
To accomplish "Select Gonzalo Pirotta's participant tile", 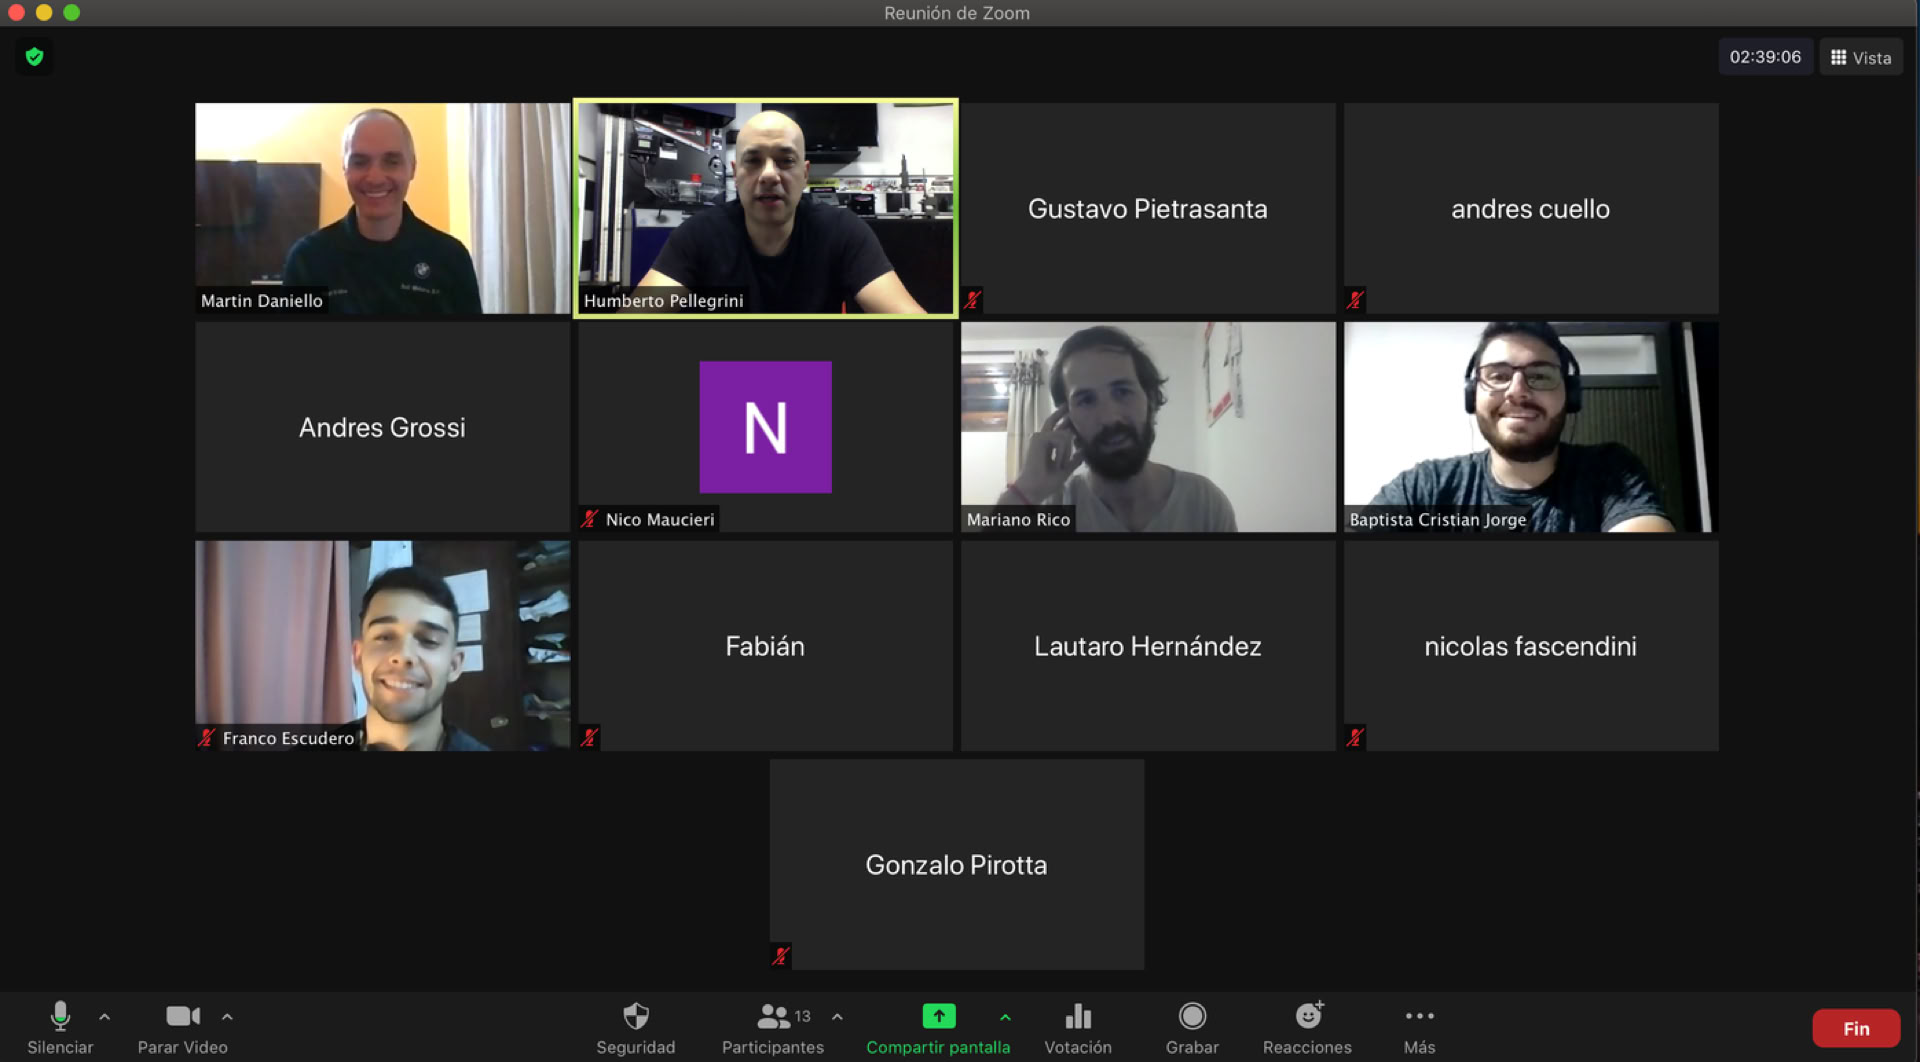I will pos(956,864).
